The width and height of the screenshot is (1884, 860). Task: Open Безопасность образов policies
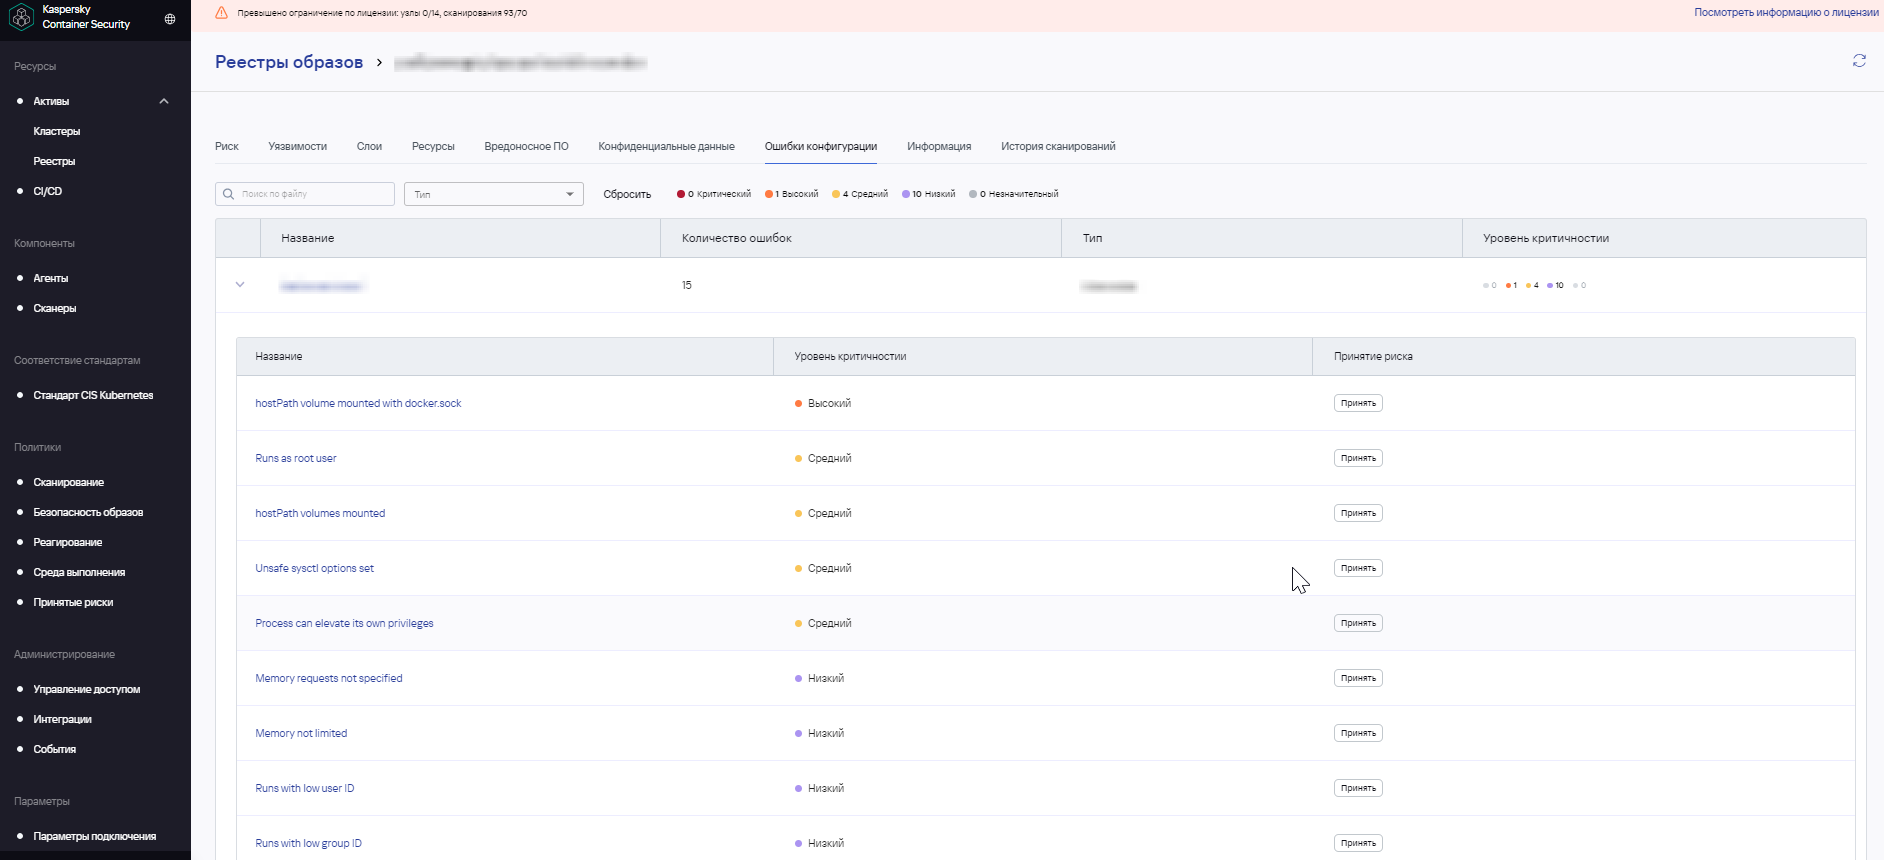pos(88,512)
